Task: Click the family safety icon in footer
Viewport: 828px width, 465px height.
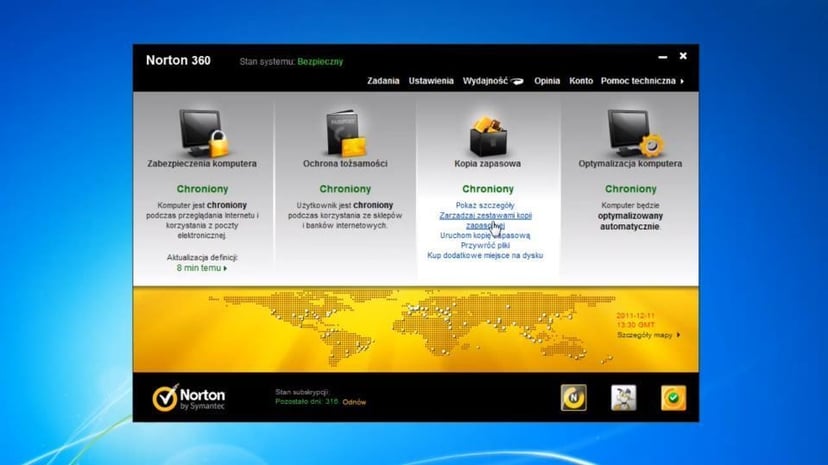Action: pyautogui.click(x=624, y=397)
